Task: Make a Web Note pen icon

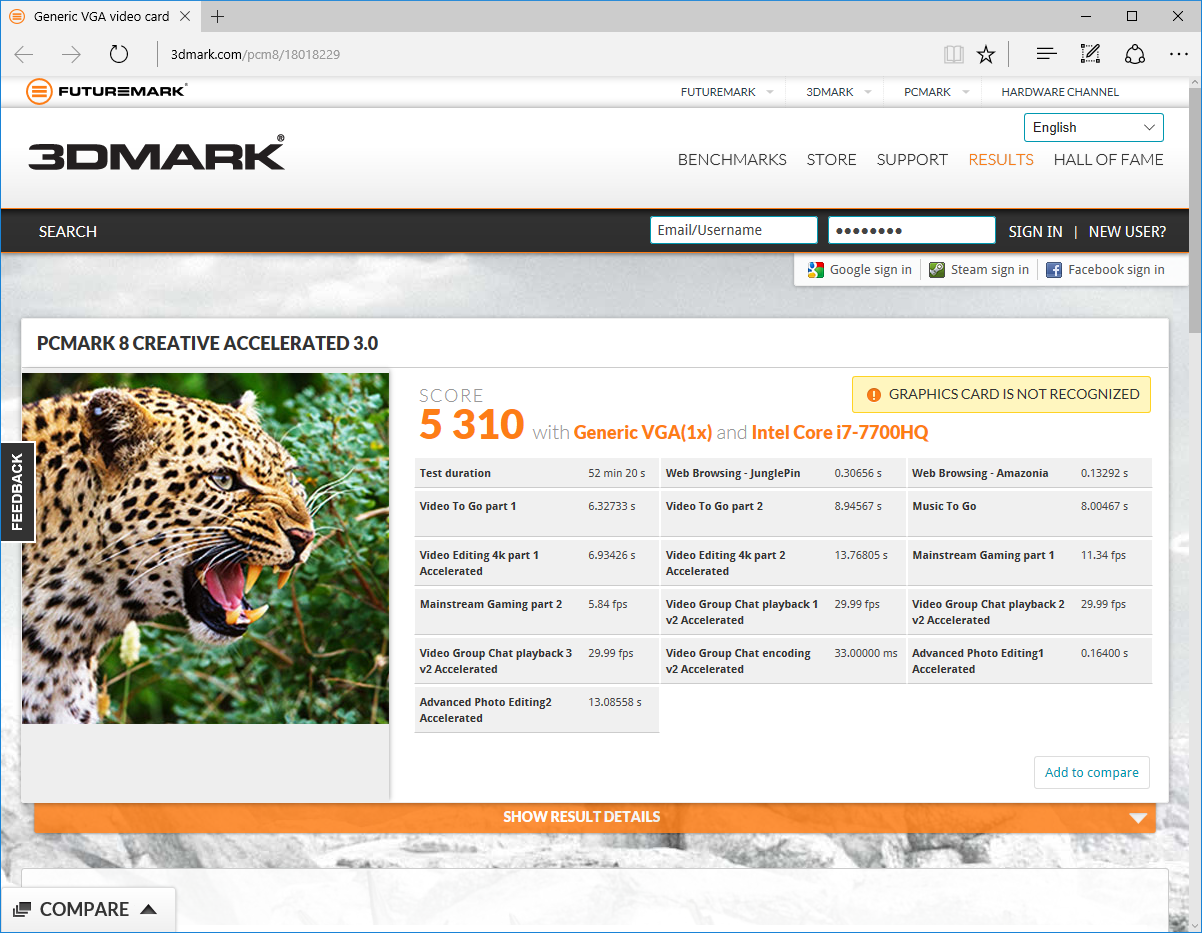Action: click(x=1090, y=54)
